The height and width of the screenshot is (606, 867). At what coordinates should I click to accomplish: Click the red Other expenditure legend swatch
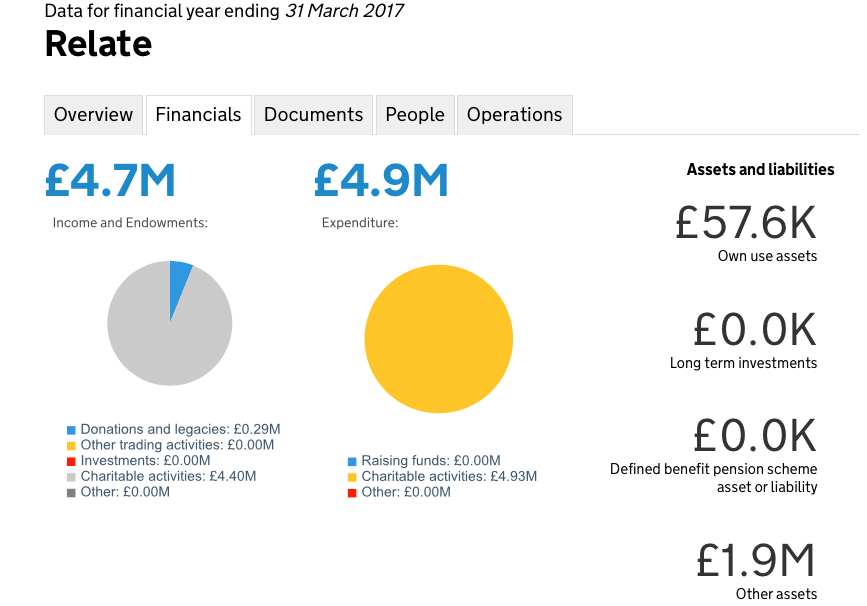(352, 493)
